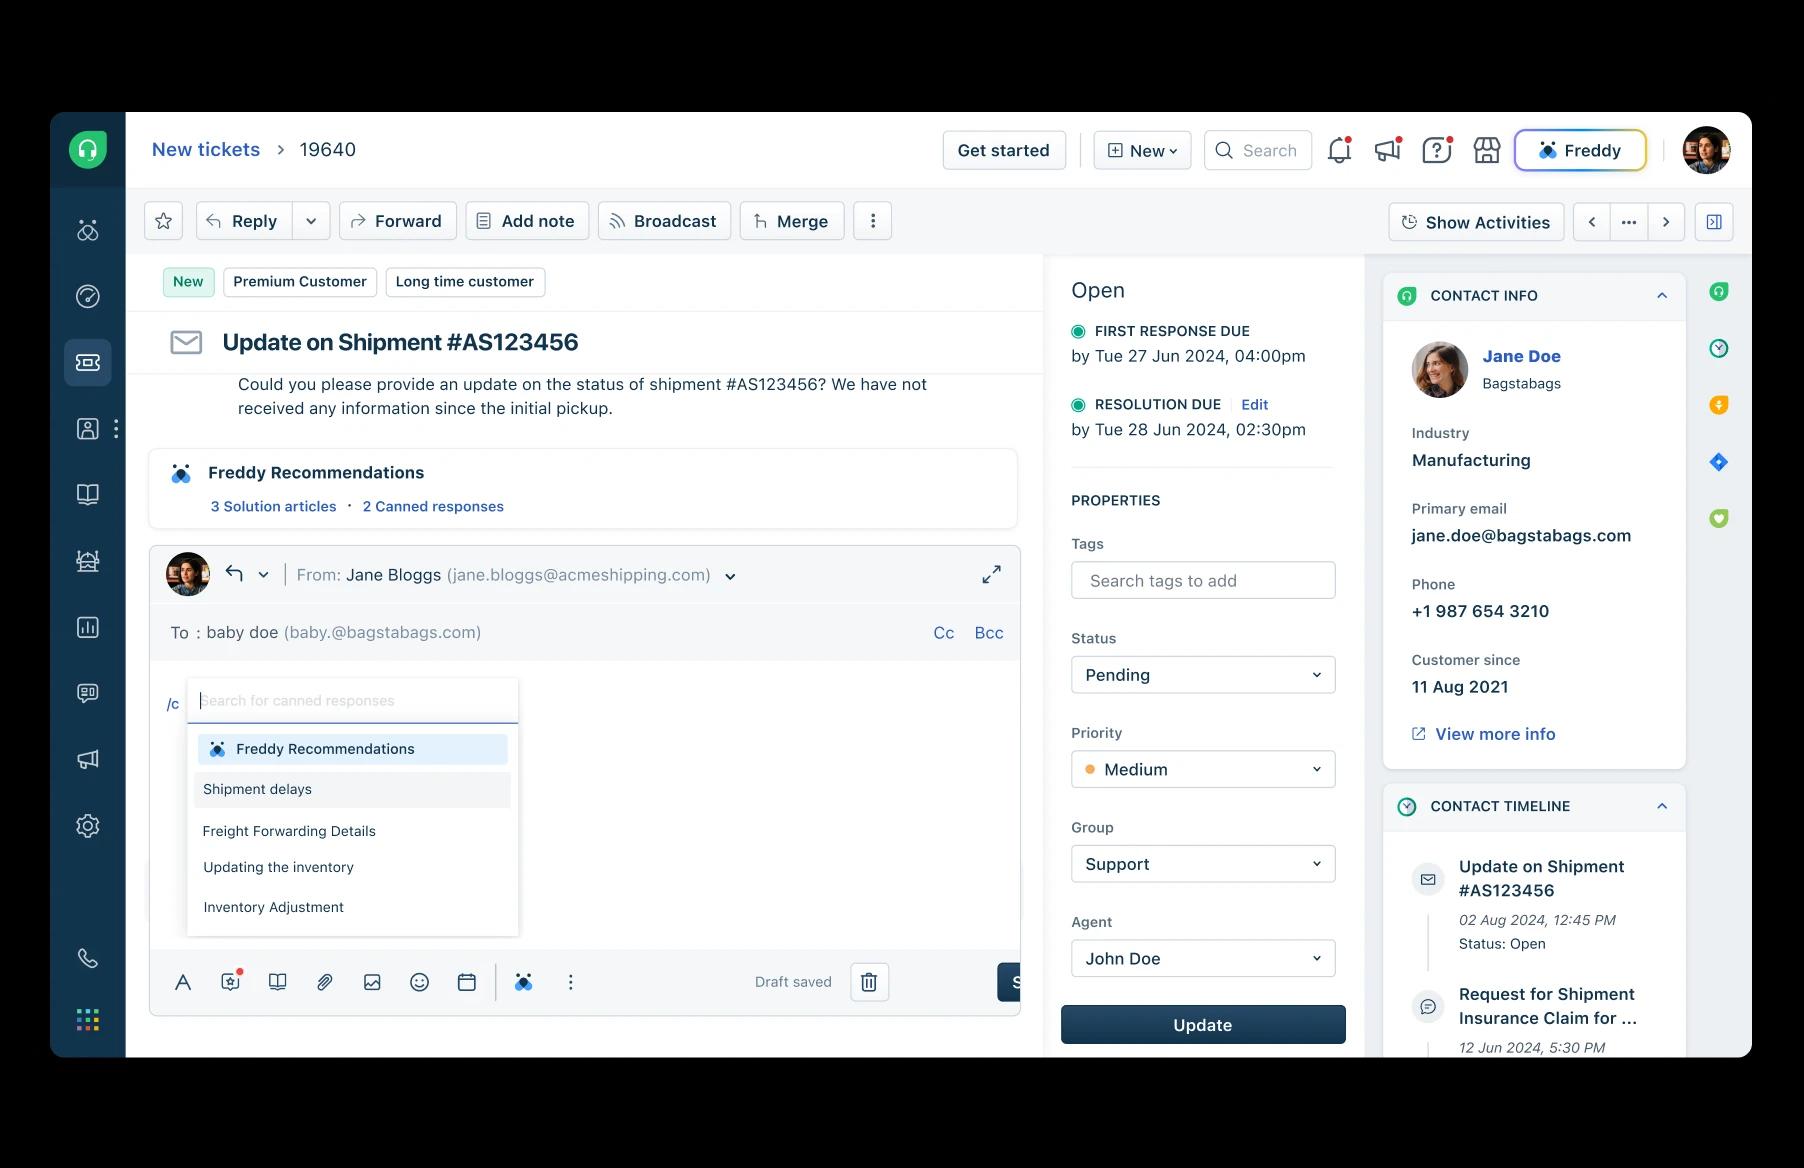Screen dimensions: 1804x1168
Task: Open more editor options menu
Action: pos(571,982)
